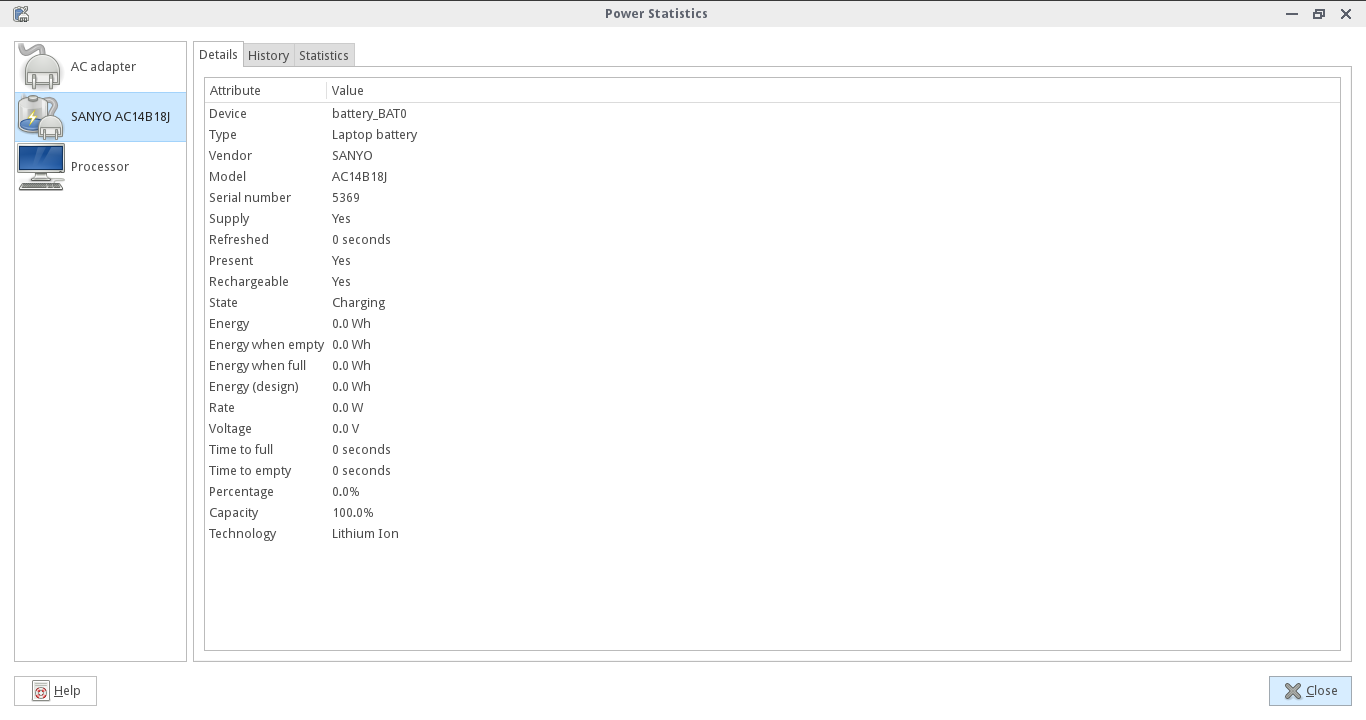Open the Statistics tab
The image size is (1366, 720).
324,56
